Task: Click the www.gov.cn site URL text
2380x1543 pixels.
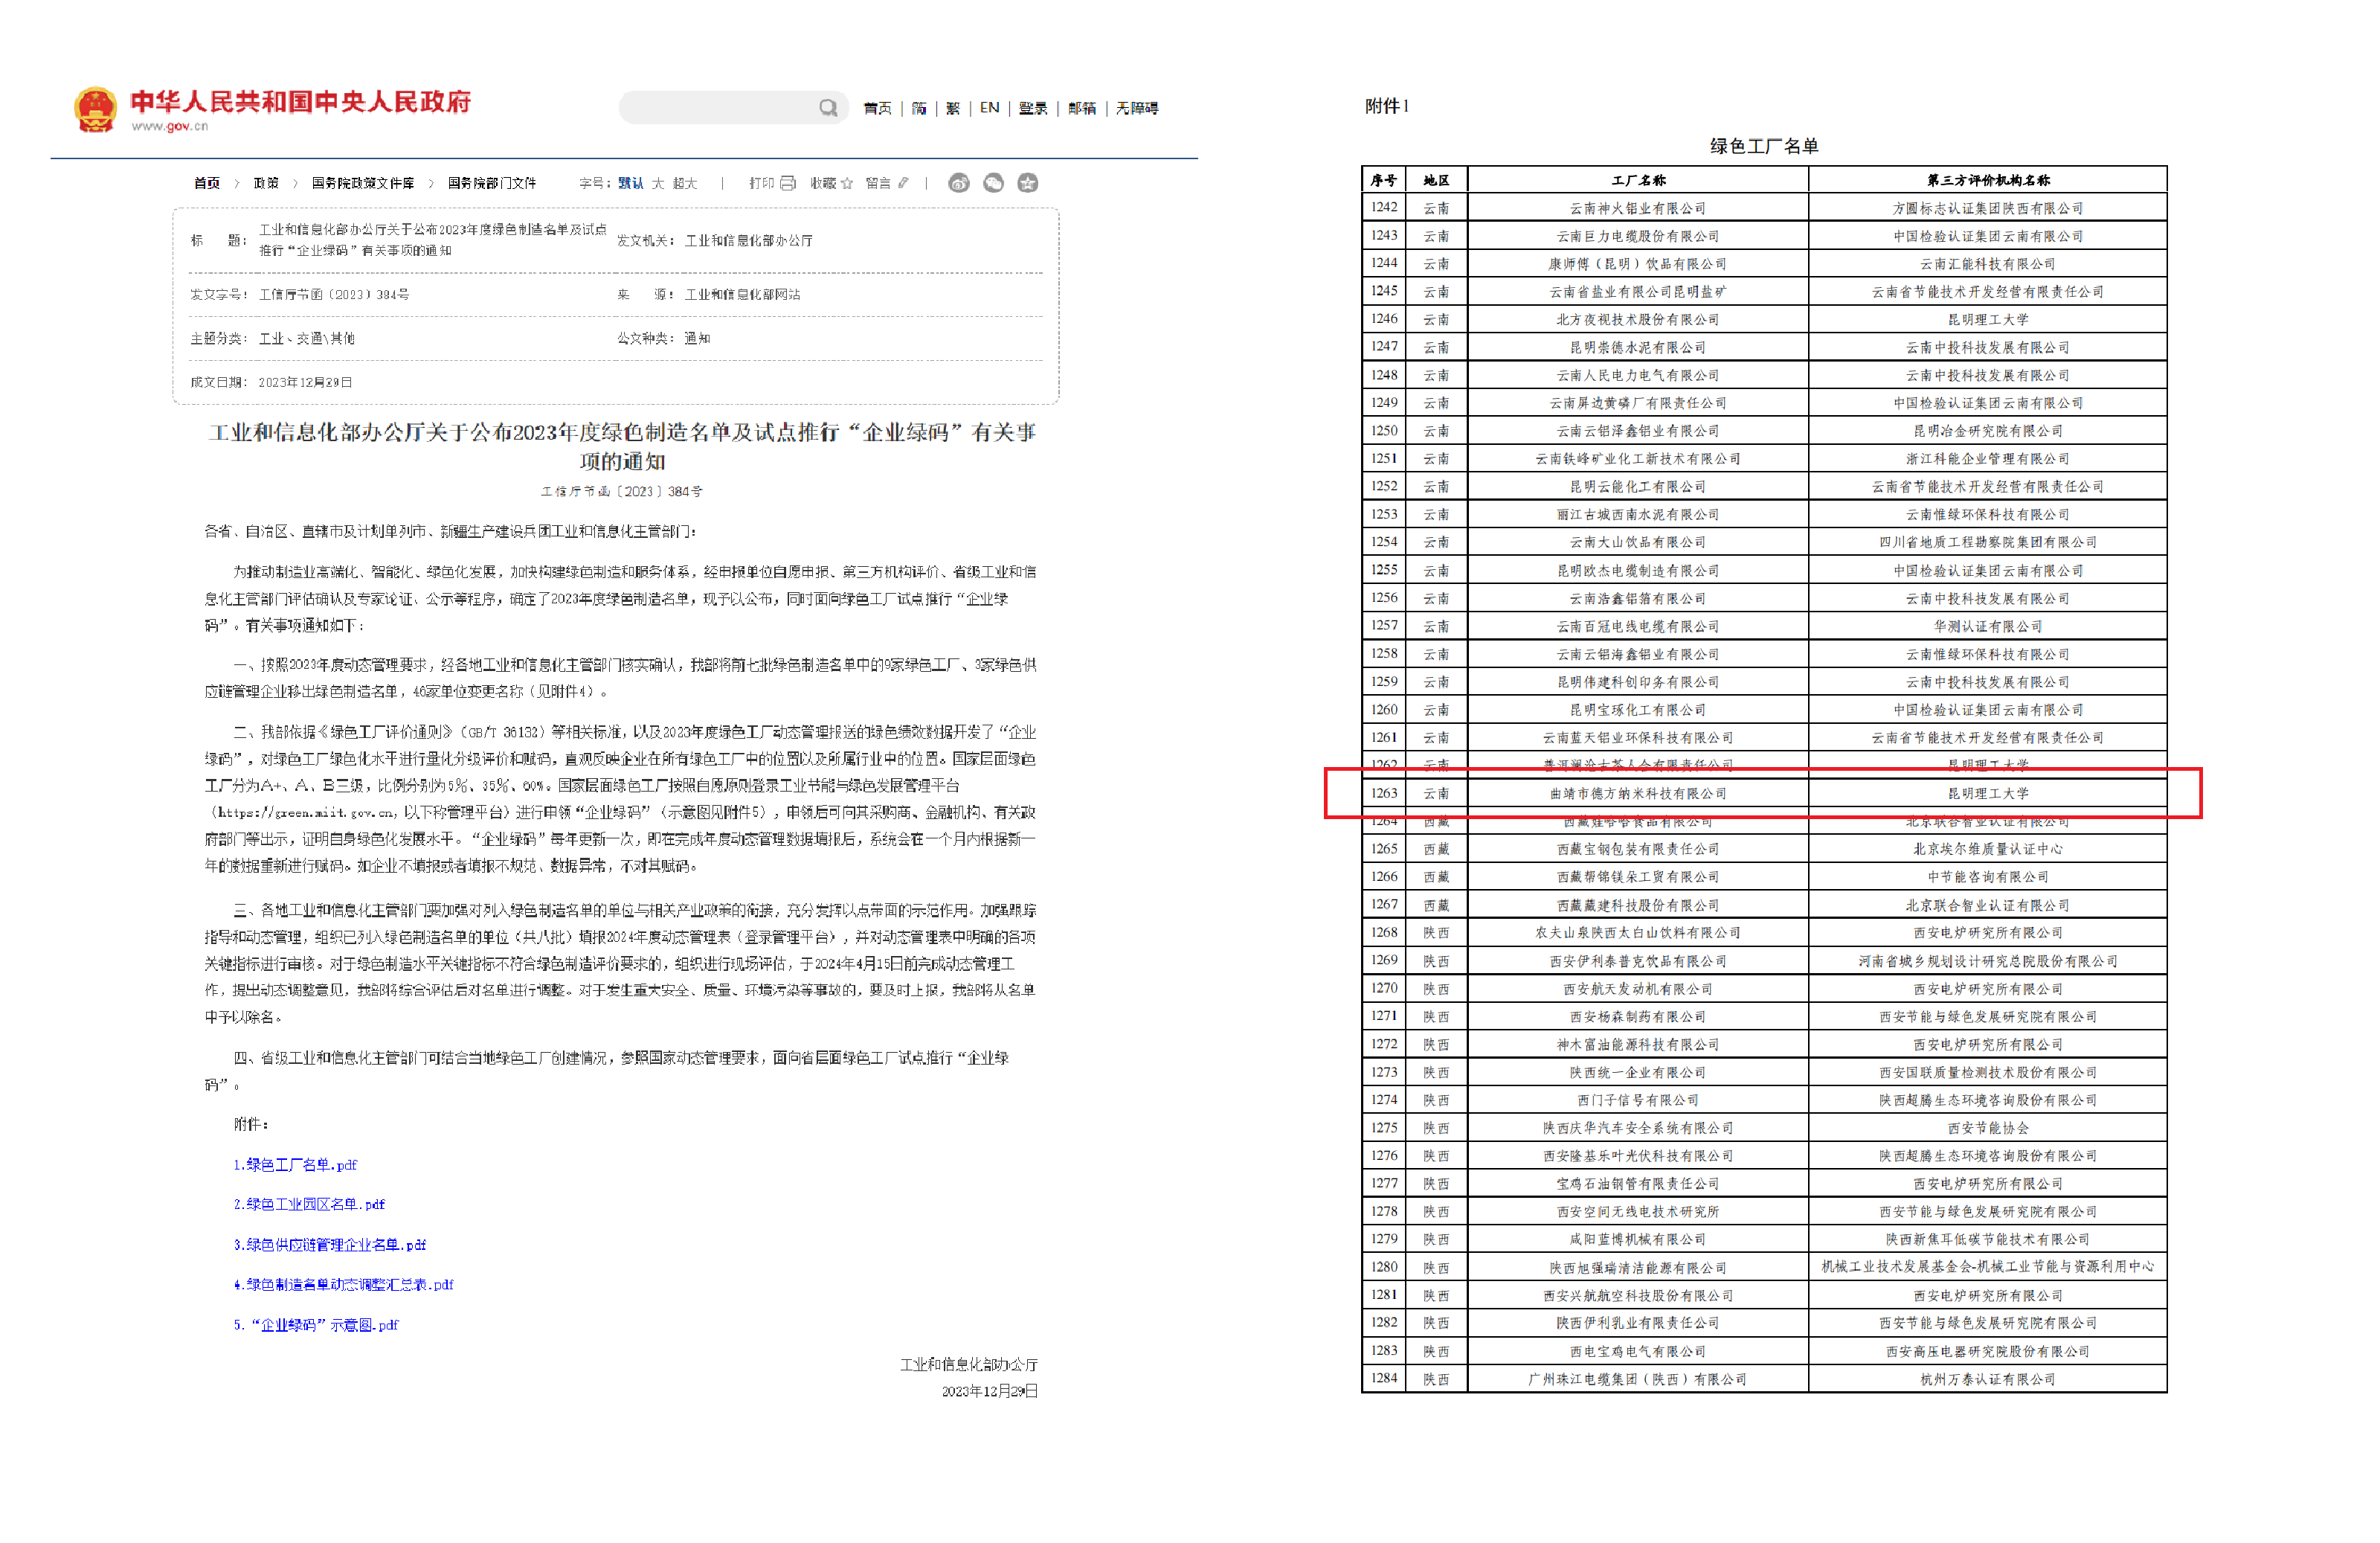Action: [x=170, y=126]
